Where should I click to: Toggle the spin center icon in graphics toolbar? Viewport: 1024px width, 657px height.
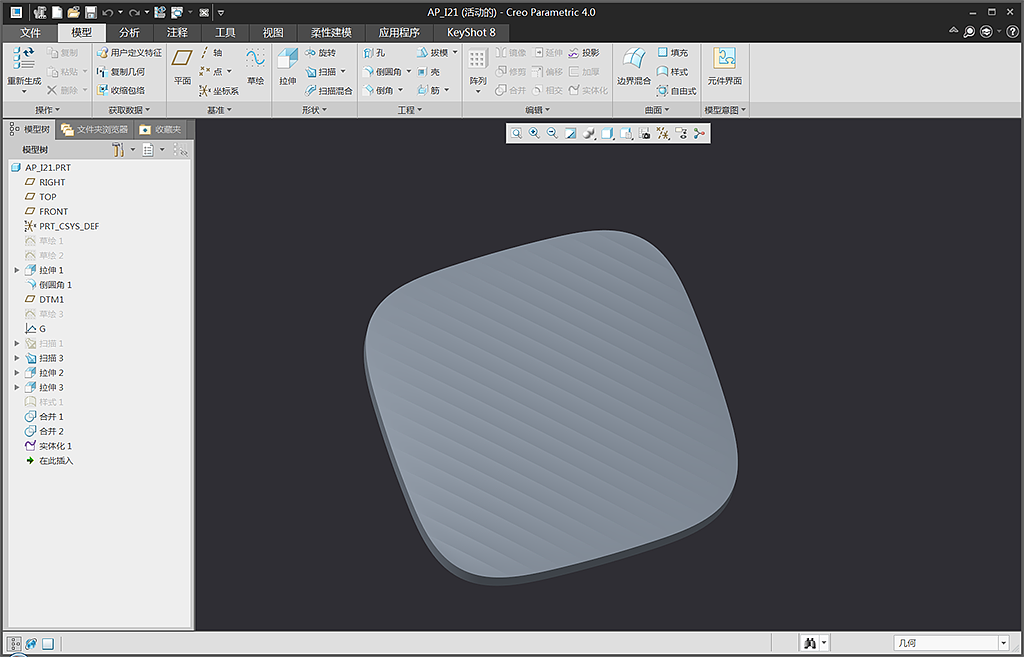click(699, 133)
